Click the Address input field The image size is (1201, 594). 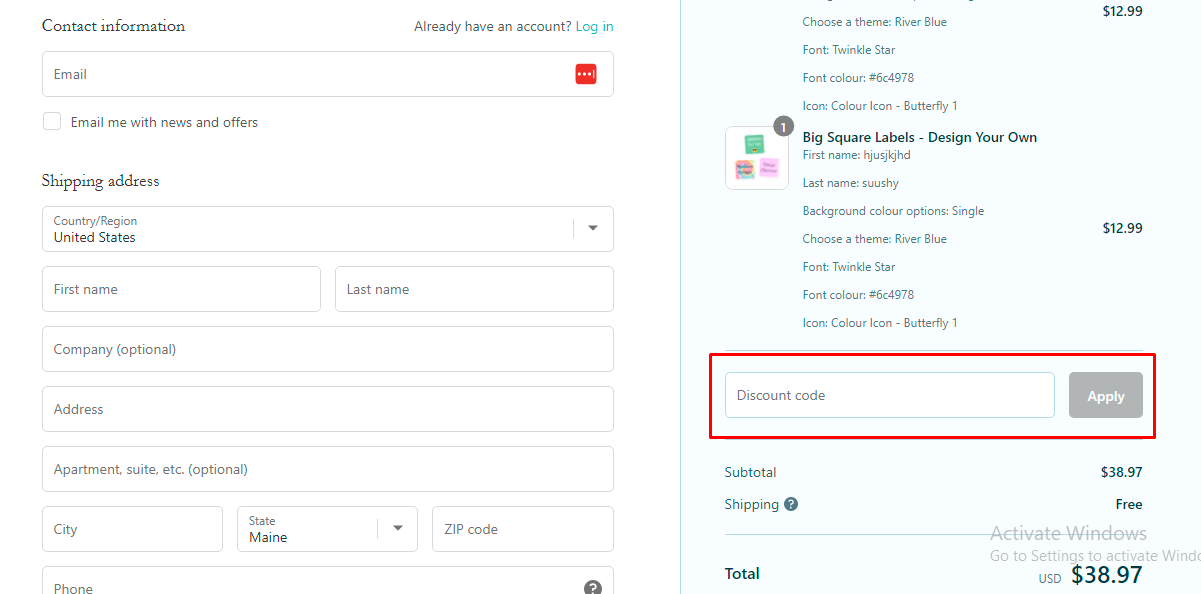(x=328, y=409)
